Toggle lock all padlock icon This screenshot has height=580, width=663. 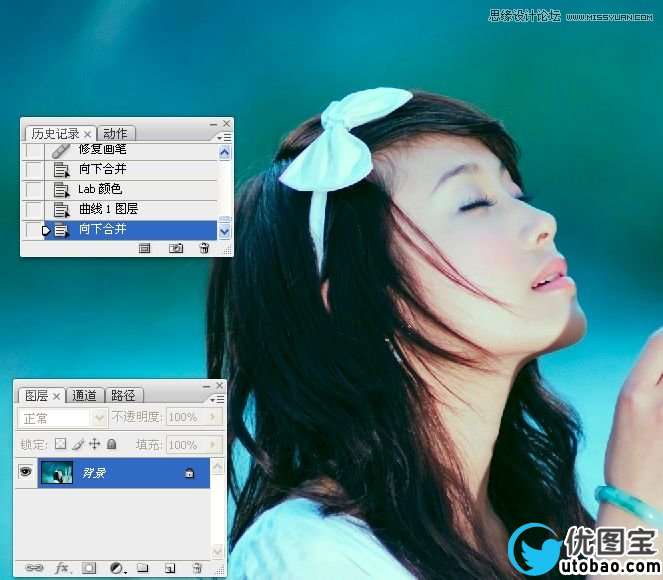point(111,443)
